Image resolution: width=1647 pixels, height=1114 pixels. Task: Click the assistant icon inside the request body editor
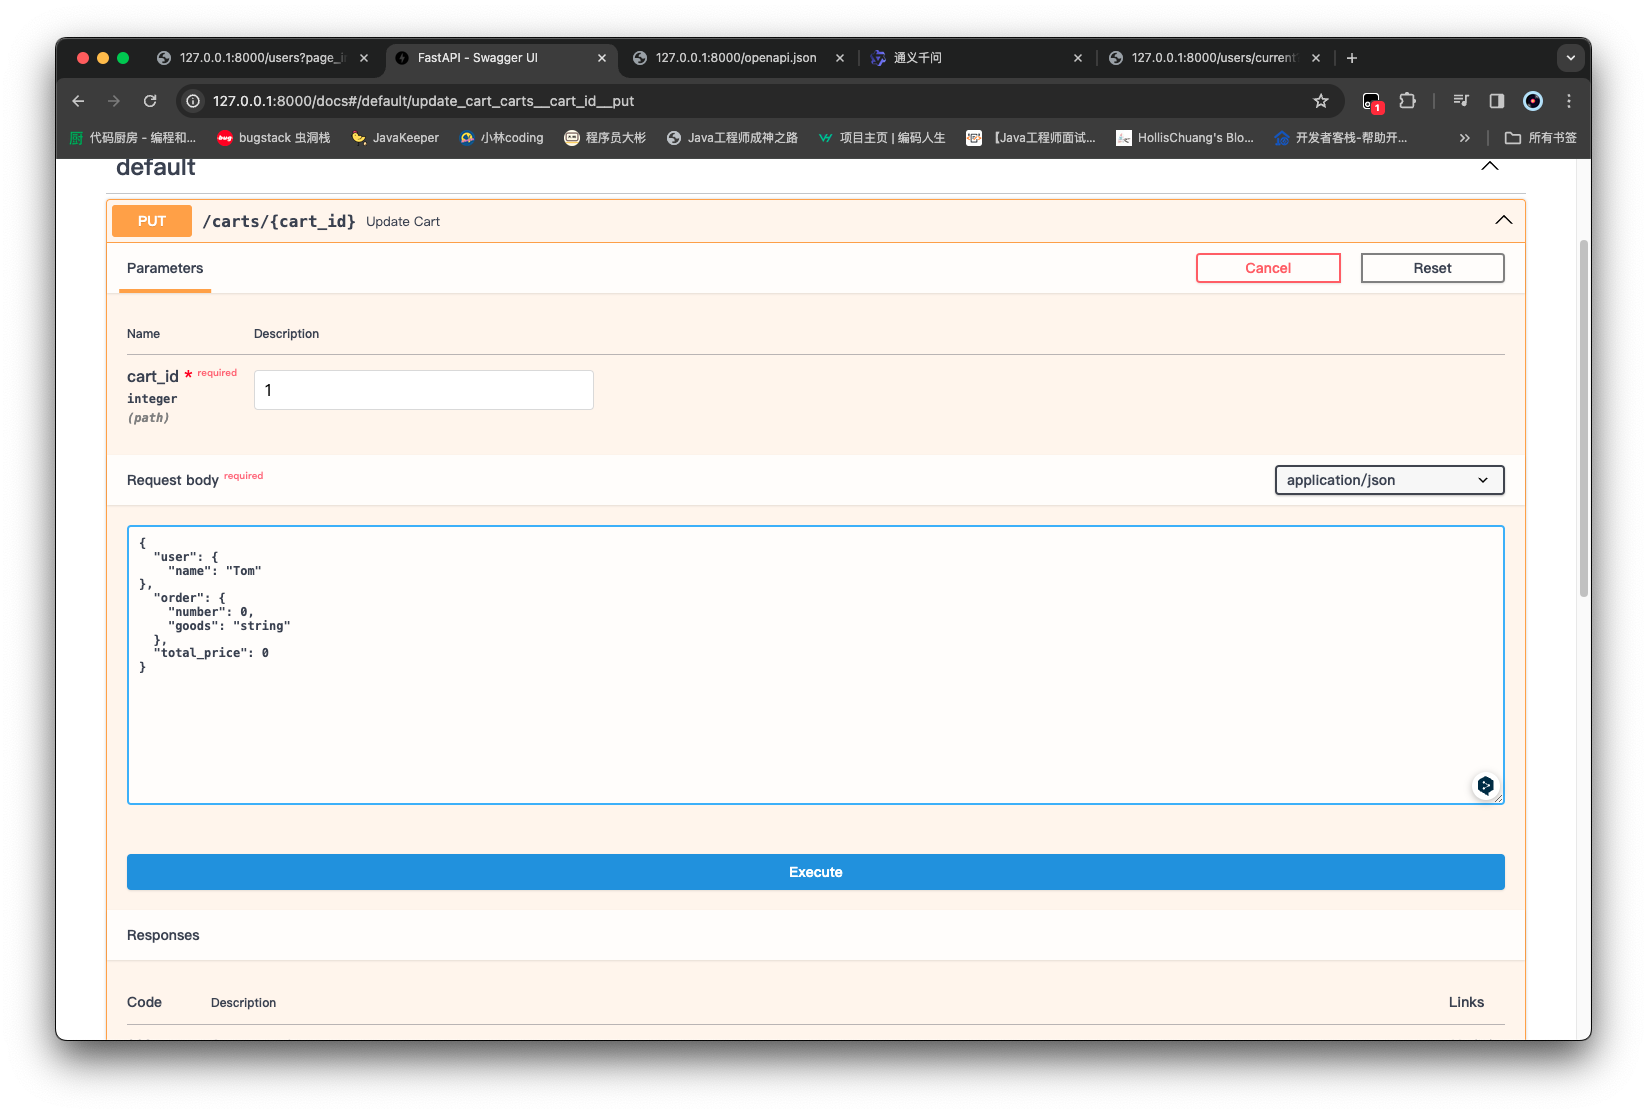[1486, 786]
